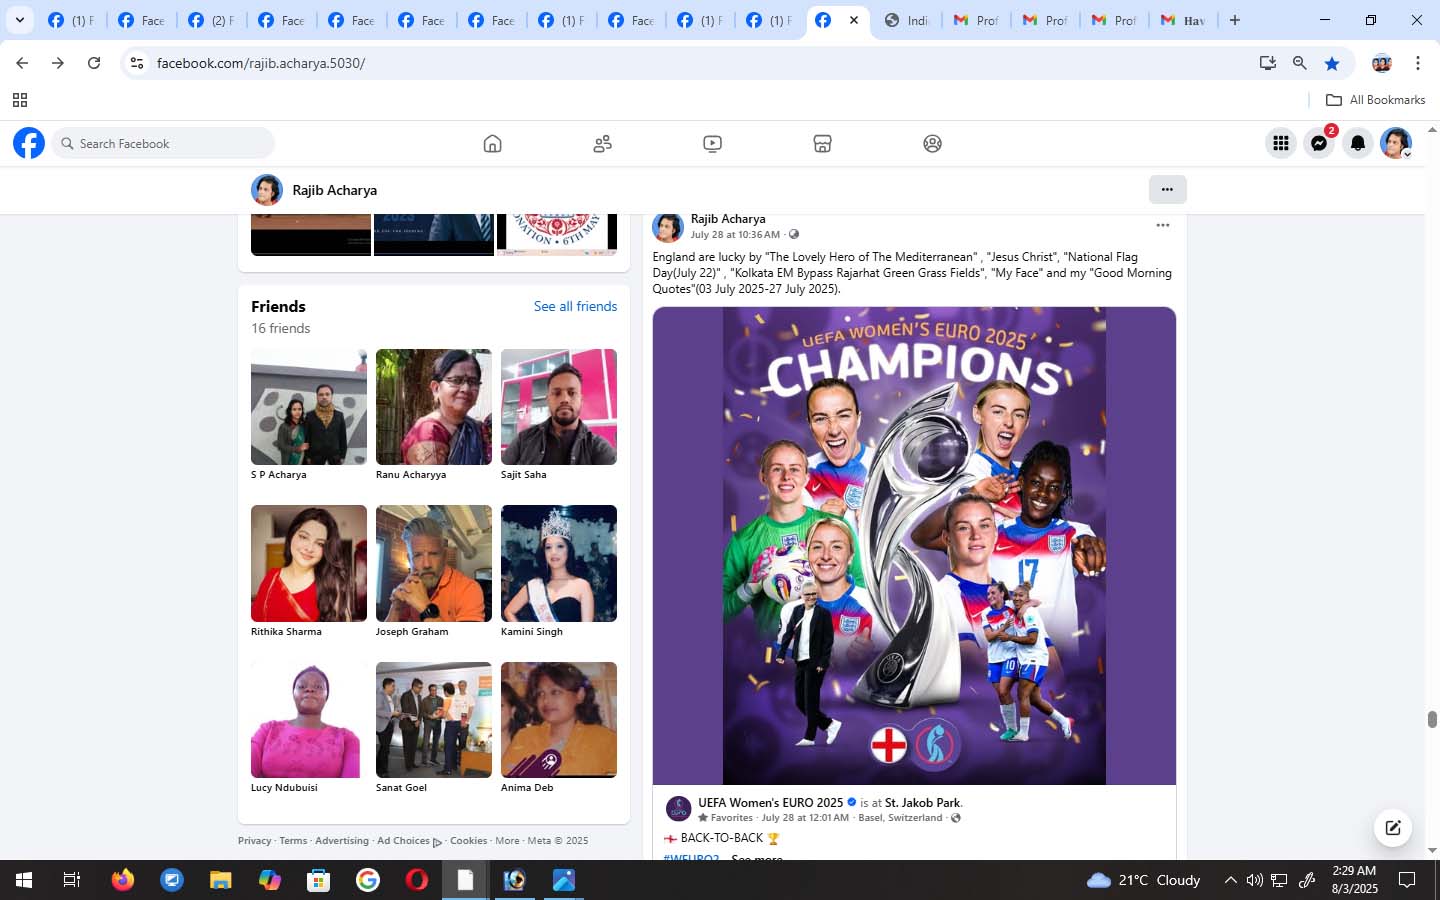Open File Explorer from the taskbar

click(x=221, y=880)
